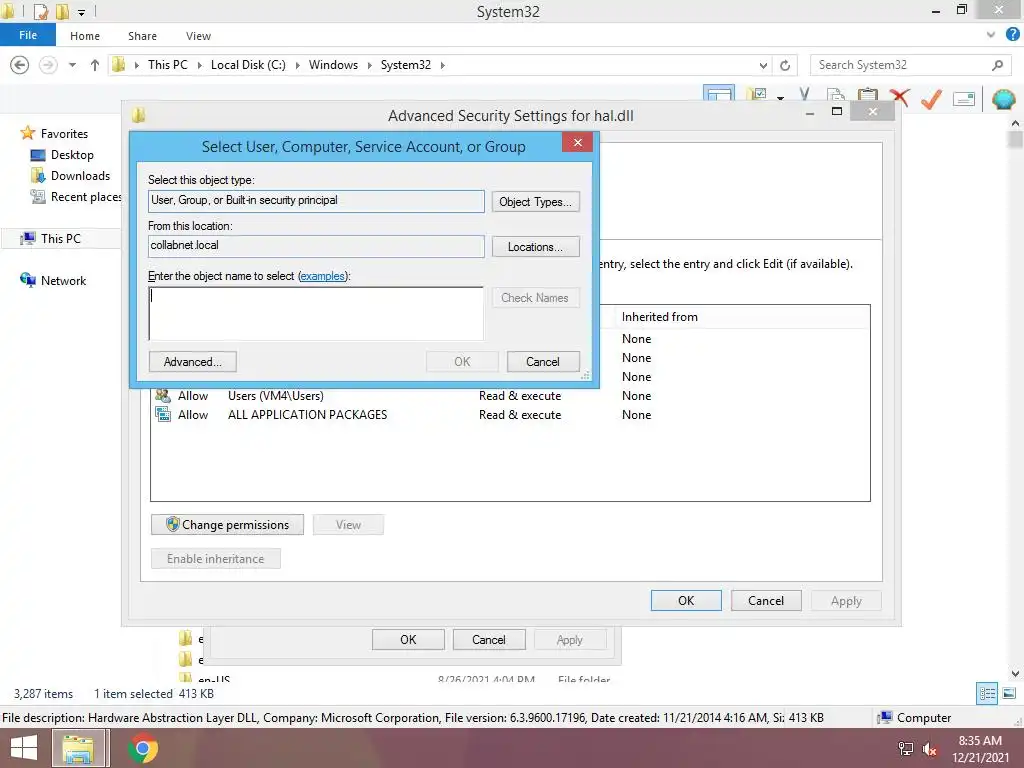Click the Copy toolbar icon
1024x768 pixels.
click(836, 97)
